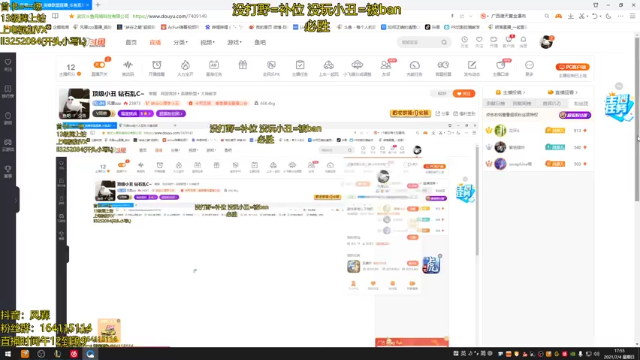Image resolution: width=640 pixels, height=360 pixels.
Task: Toggle the live stream on/off switch
Action: point(99,65)
